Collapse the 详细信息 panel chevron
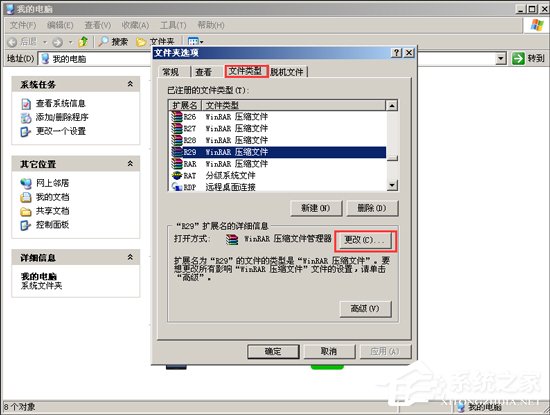Viewport: 550px width, 415px height. [x=130, y=257]
